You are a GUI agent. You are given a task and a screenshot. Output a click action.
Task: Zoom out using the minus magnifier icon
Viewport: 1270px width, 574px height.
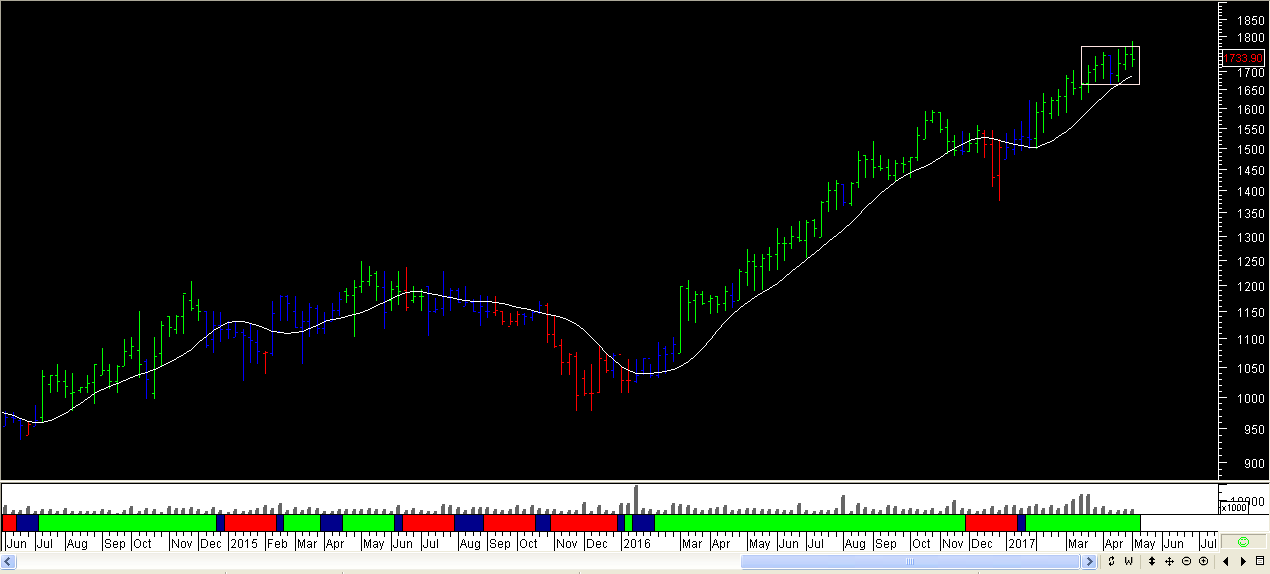coord(1186,561)
